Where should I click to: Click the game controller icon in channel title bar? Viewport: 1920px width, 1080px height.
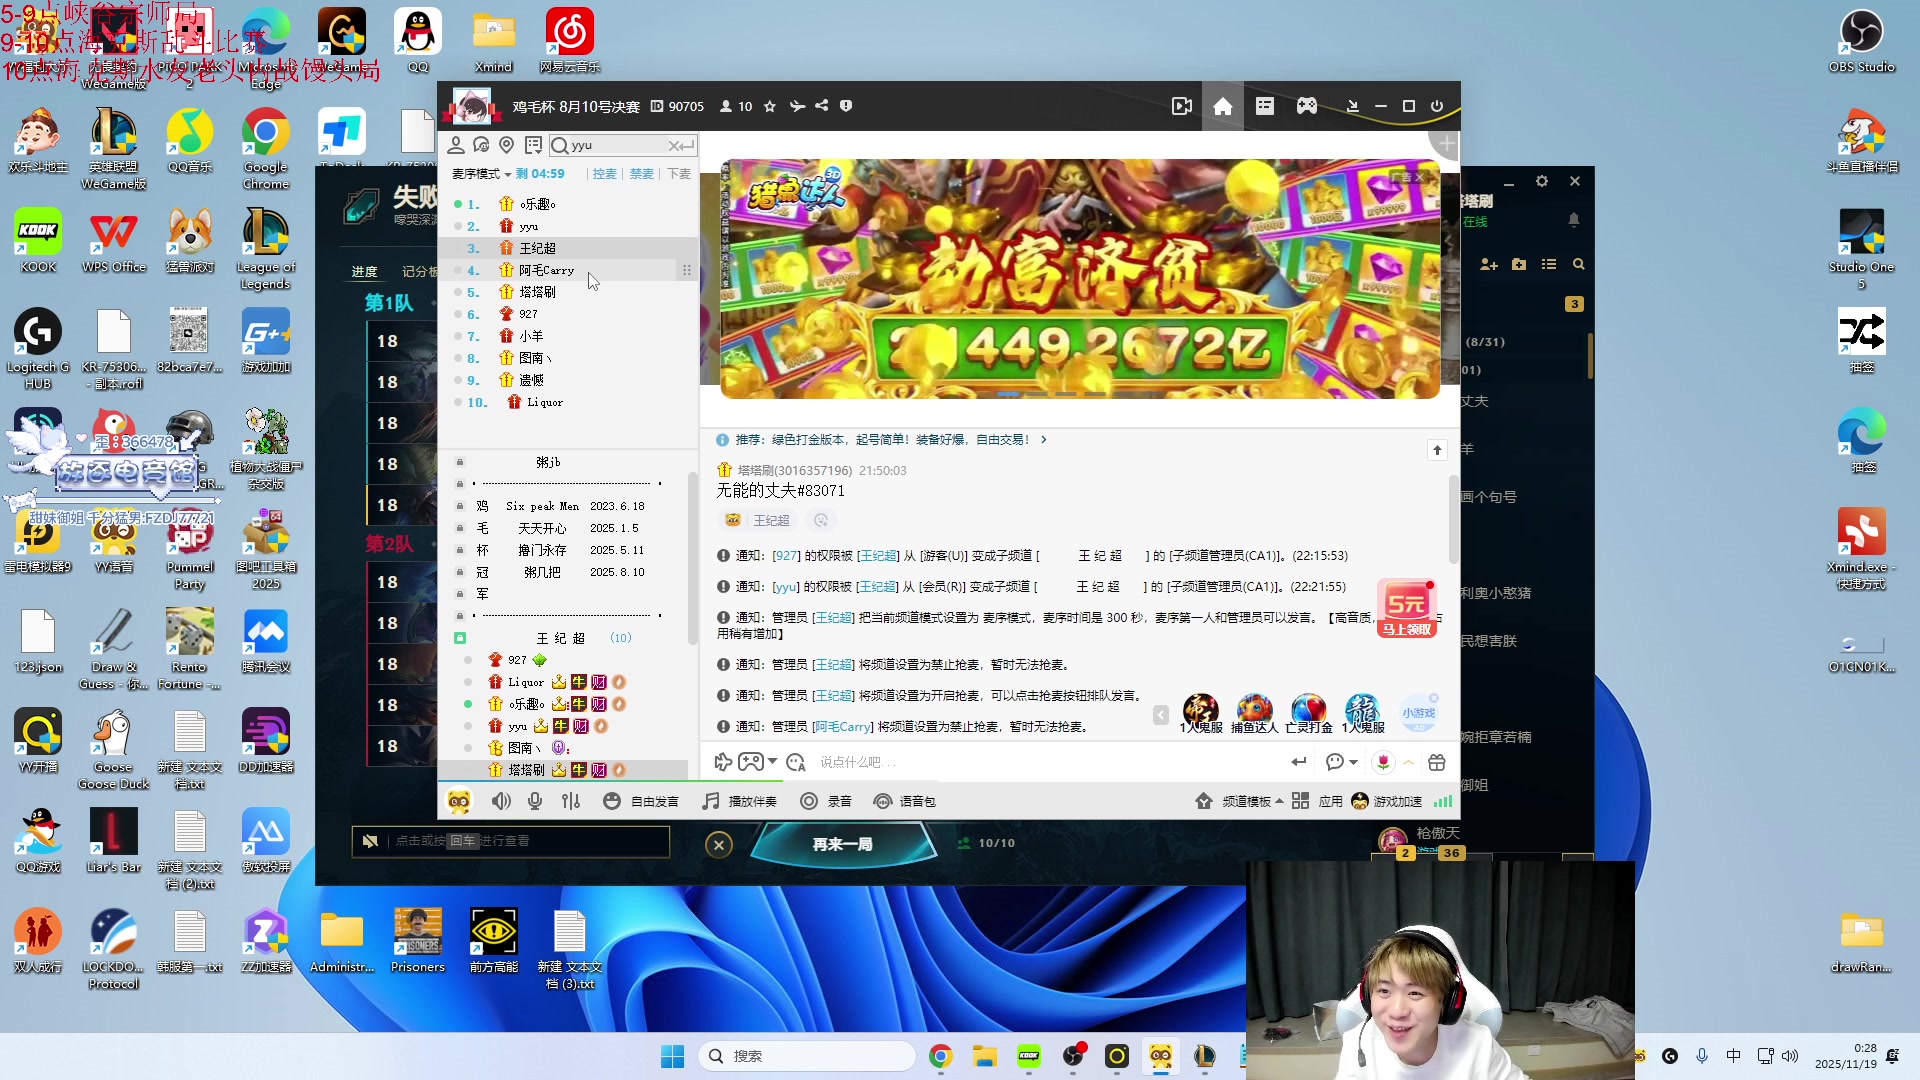pos(1308,106)
